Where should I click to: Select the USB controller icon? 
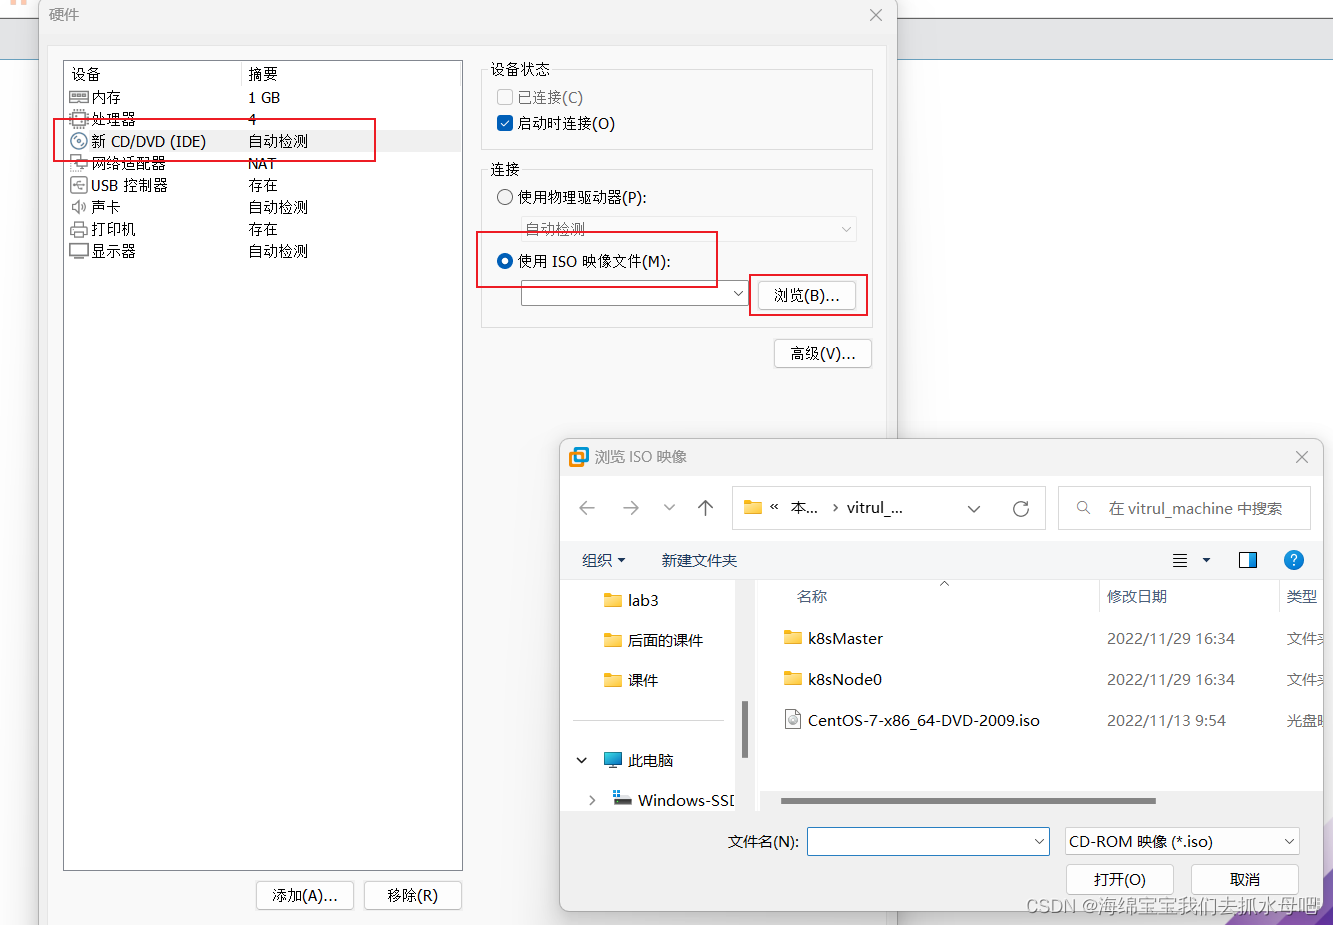pyautogui.click(x=79, y=185)
